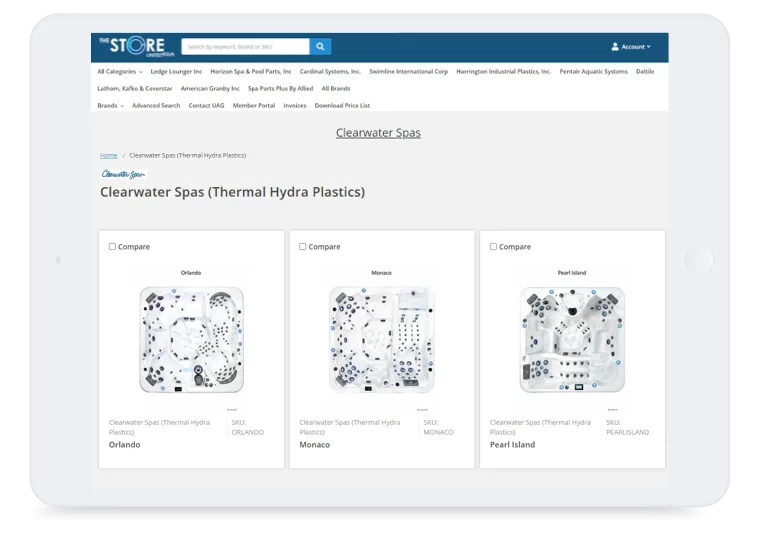
Task: Click the search magnifier button
Action: pos(320,46)
